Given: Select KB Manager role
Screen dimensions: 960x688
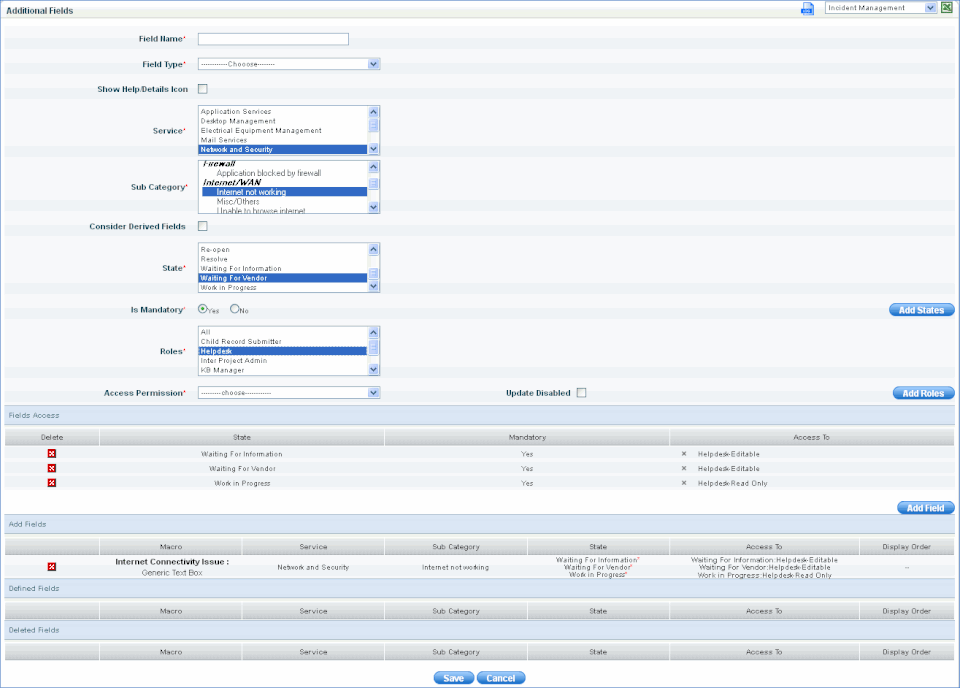Looking at the screenshot, I should point(283,370).
